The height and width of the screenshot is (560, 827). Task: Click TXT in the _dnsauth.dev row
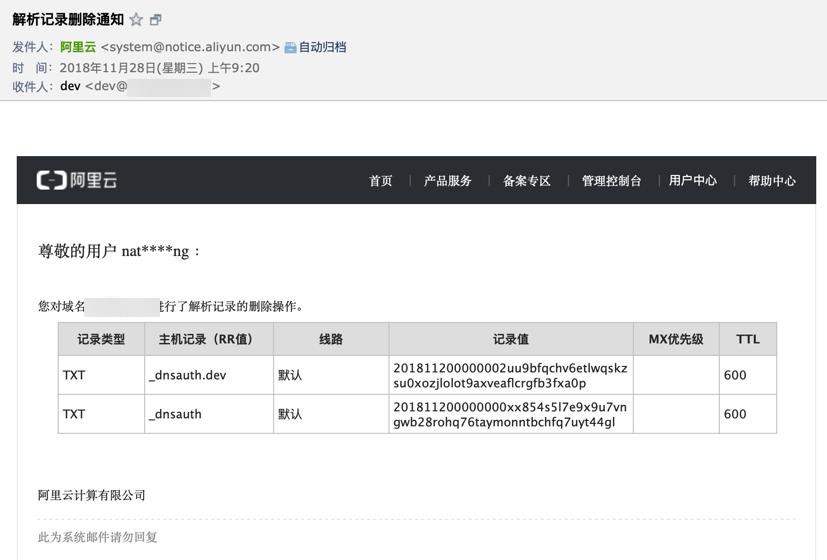click(x=74, y=375)
